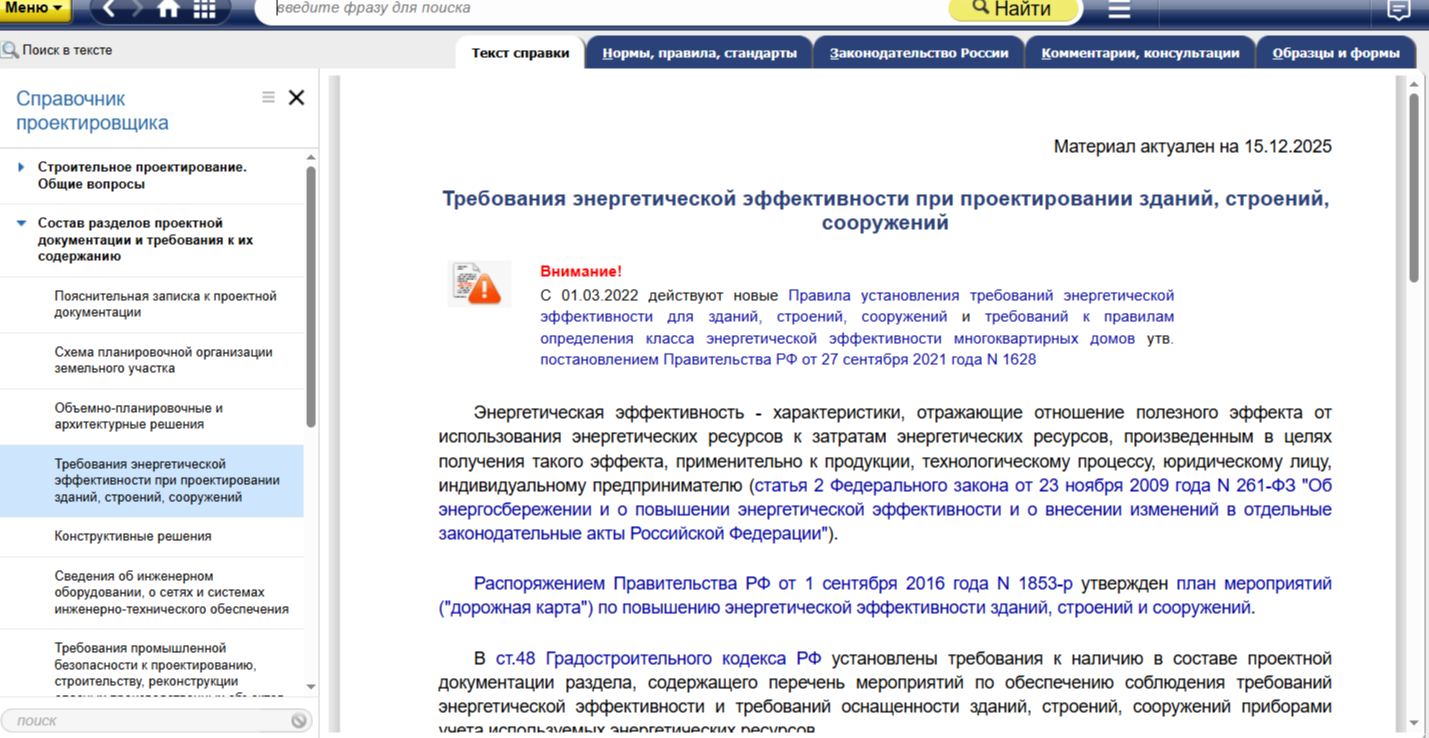Click the document scrollbar down arrow
Viewport: 1429px width, 738px height.
click(1414, 723)
